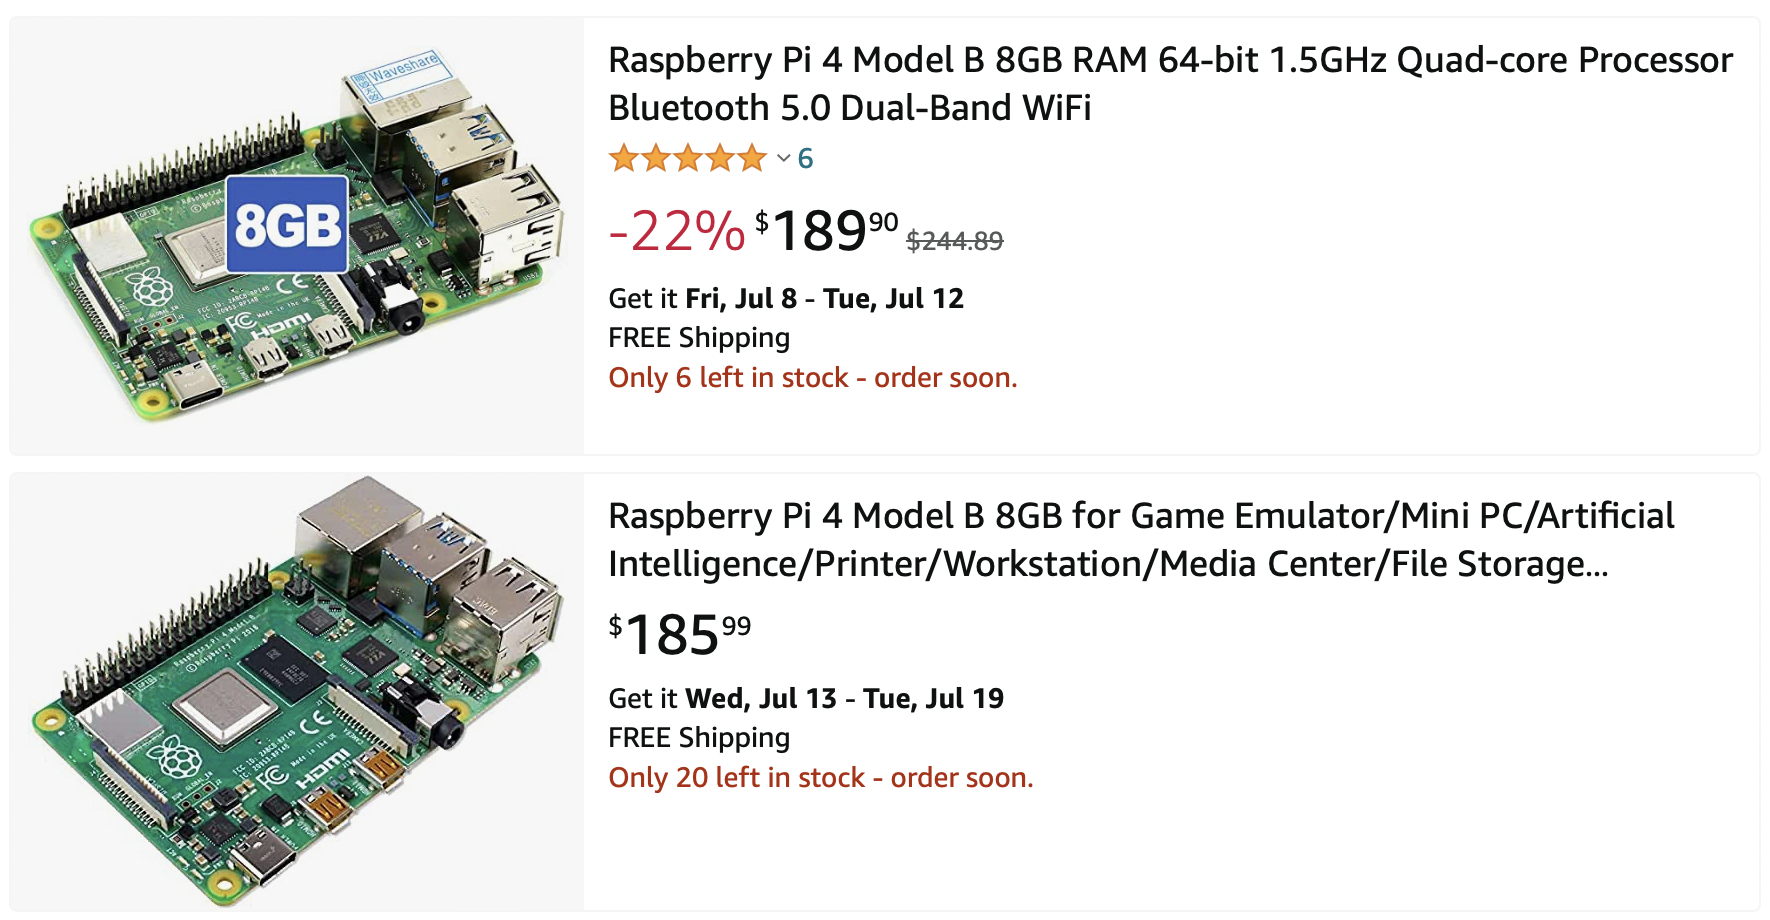This screenshot has height=920, width=1770.
Task: Open the Raspberry Pi 8GB RAM 64-bit listing title
Action: pyautogui.click(x=1170, y=84)
